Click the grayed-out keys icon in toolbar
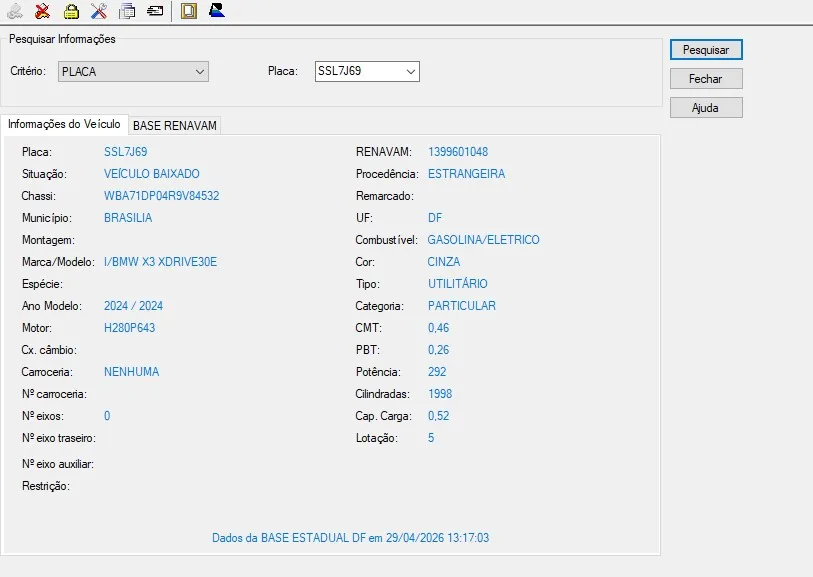The width and height of the screenshot is (813, 577). pyautogui.click(x=15, y=11)
